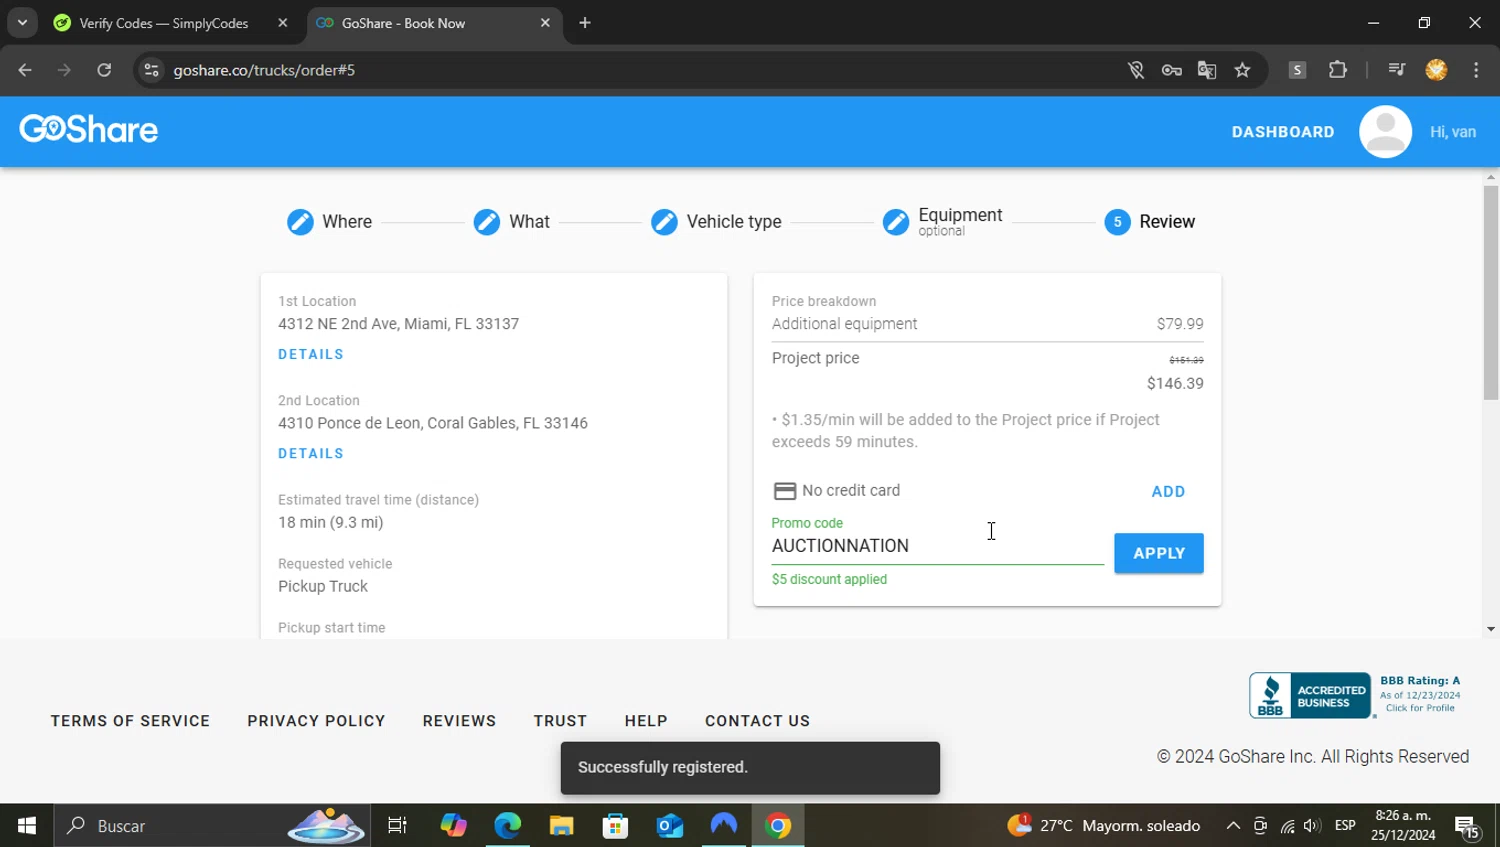Viewport: 1500px width, 847px height.
Task: Click the Successfully registered notification
Action: coord(750,768)
